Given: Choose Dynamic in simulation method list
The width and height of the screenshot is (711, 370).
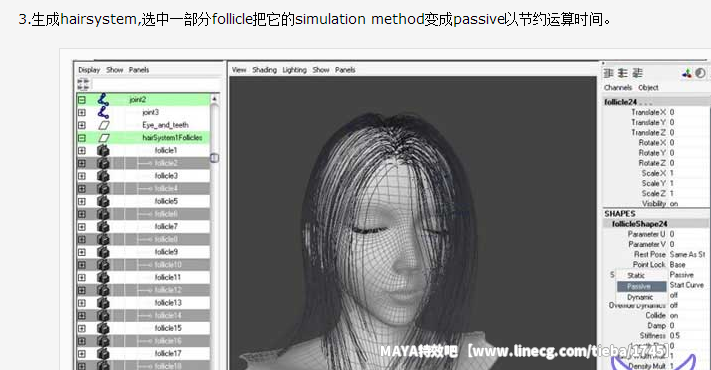Looking at the screenshot, I should 640,297.
